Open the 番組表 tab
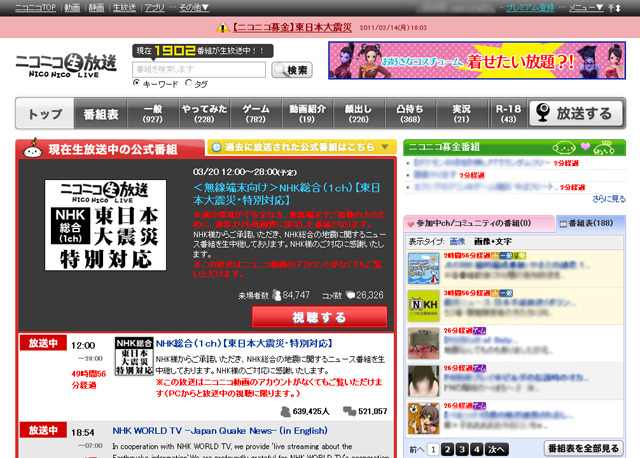The image size is (640, 458). pyautogui.click(x=101, y=114)
